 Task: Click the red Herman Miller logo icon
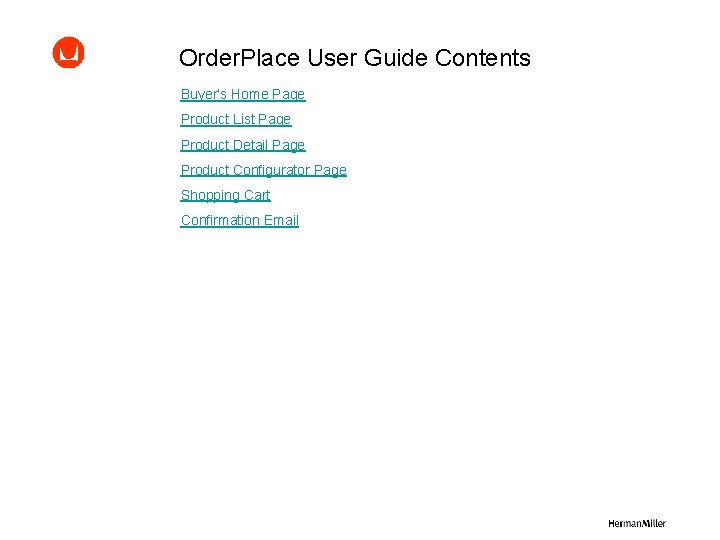click(68, 52)
